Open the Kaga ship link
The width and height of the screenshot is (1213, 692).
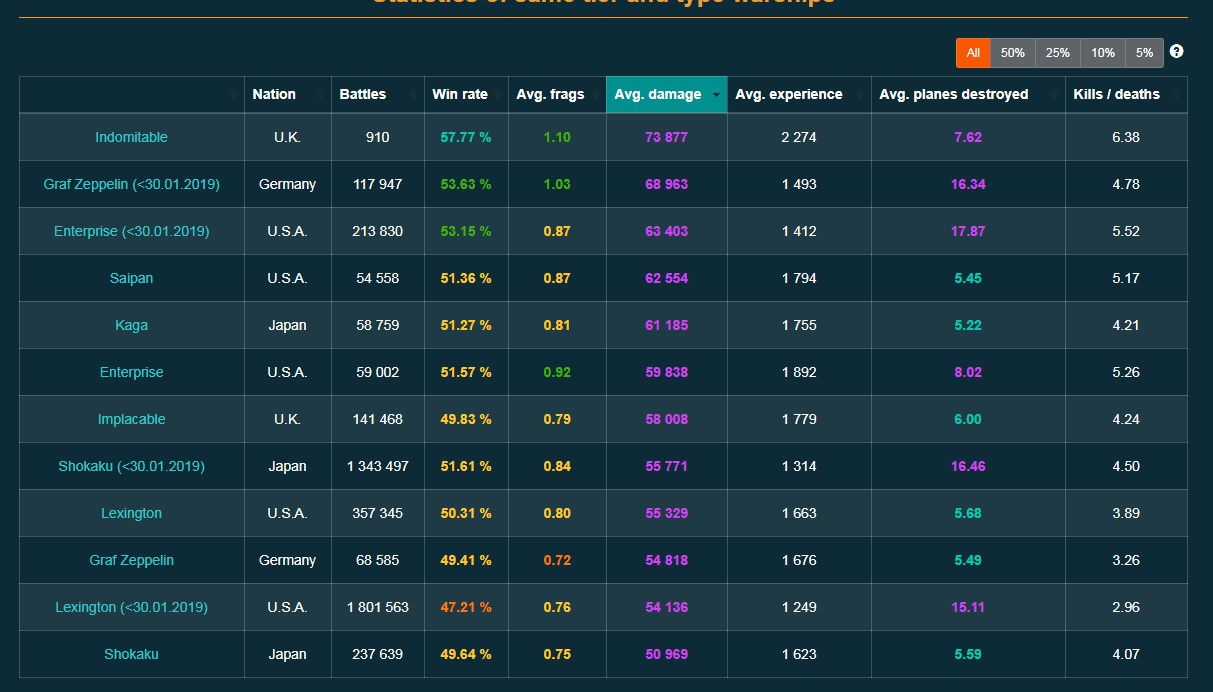point(131,325)
